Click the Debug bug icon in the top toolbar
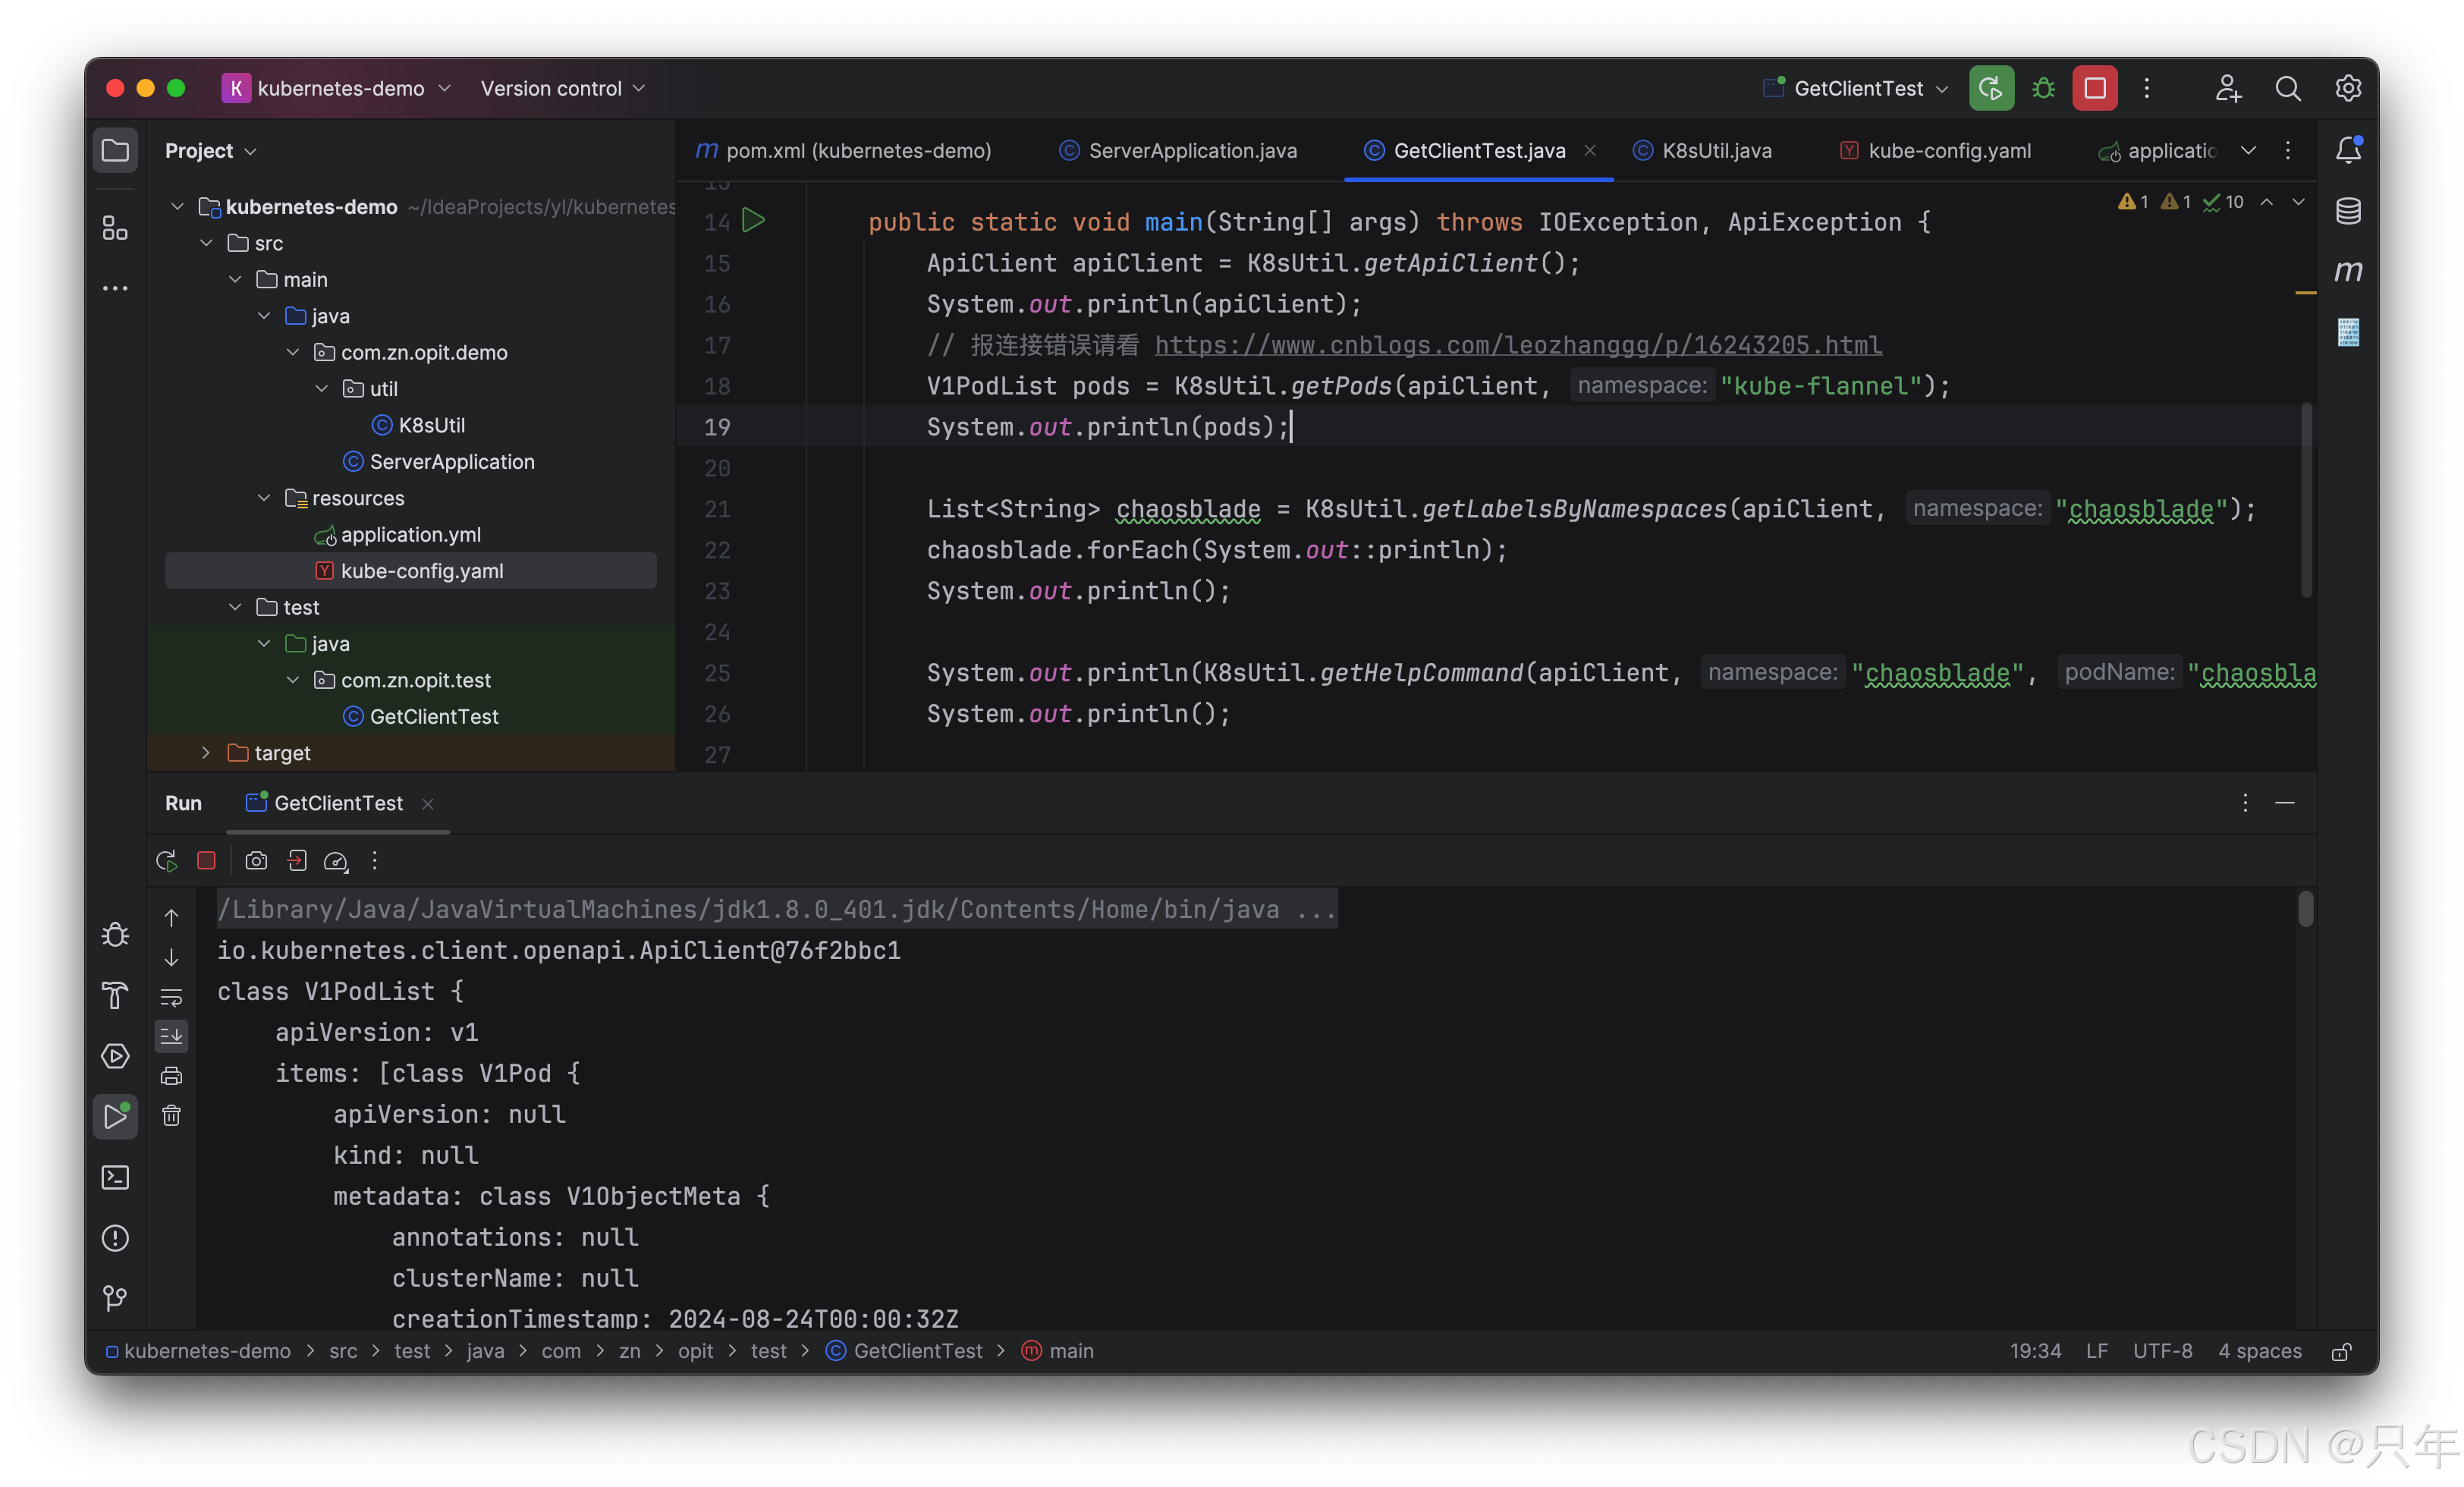This screenshot has height=1487, width=2464. [2043, 88]
